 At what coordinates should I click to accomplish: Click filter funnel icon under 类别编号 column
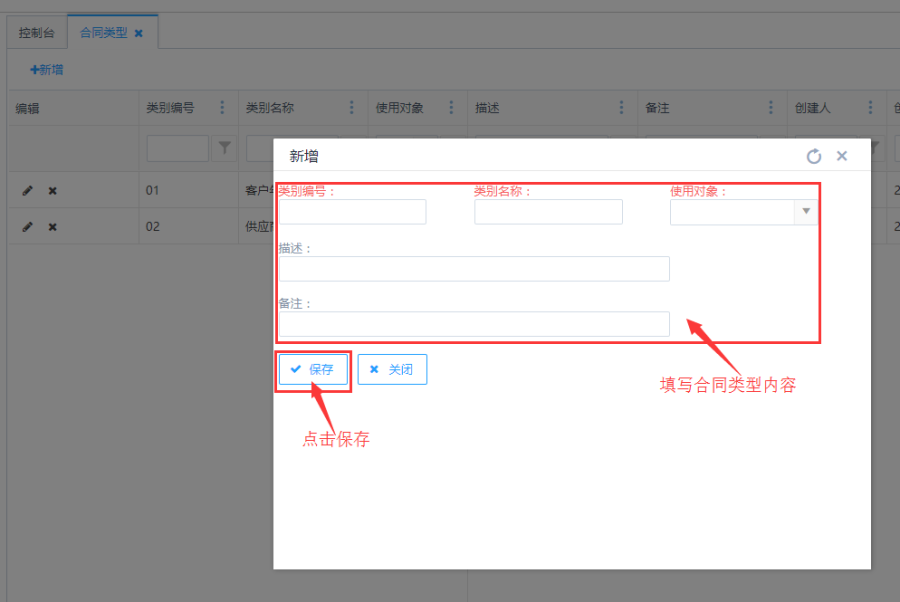[225, 148]
